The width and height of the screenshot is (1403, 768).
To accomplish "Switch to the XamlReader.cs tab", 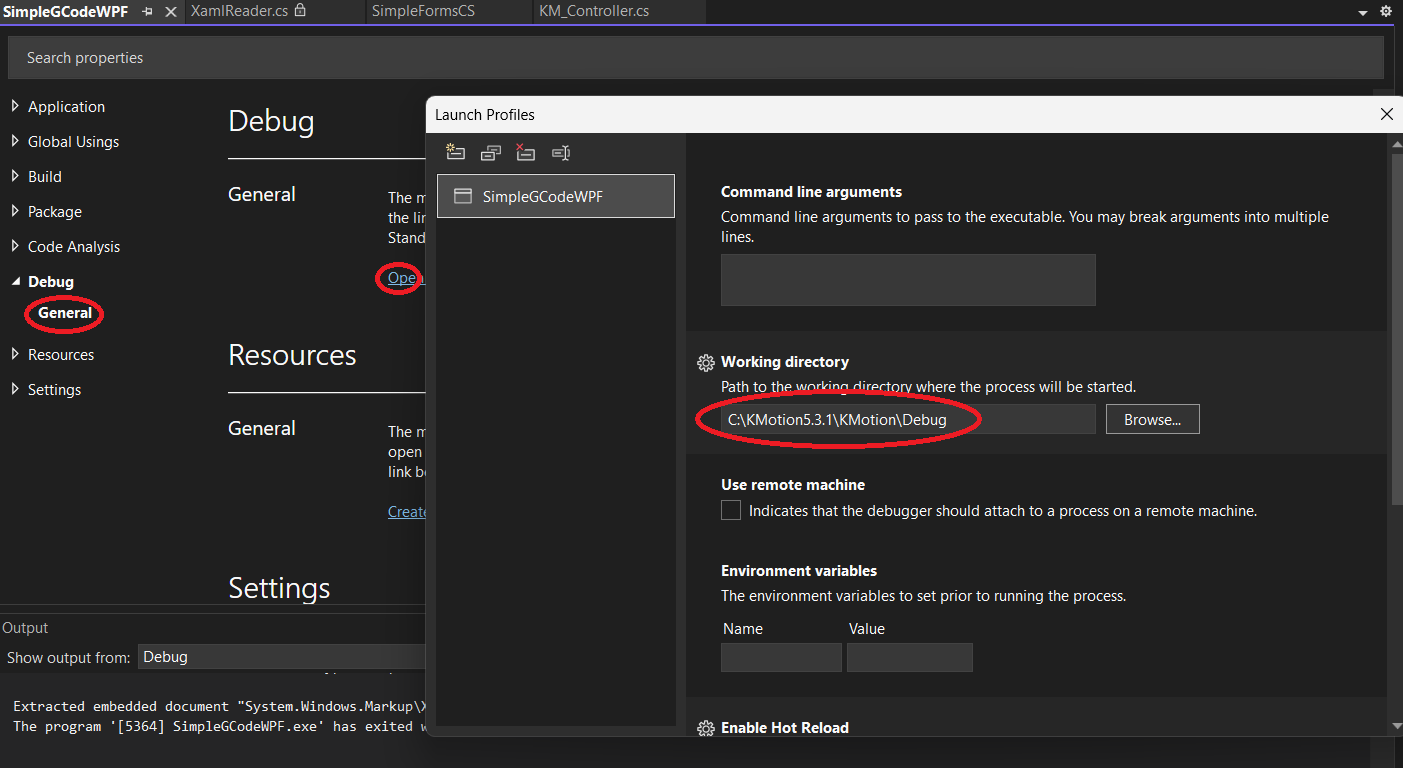I will [239, 12].
